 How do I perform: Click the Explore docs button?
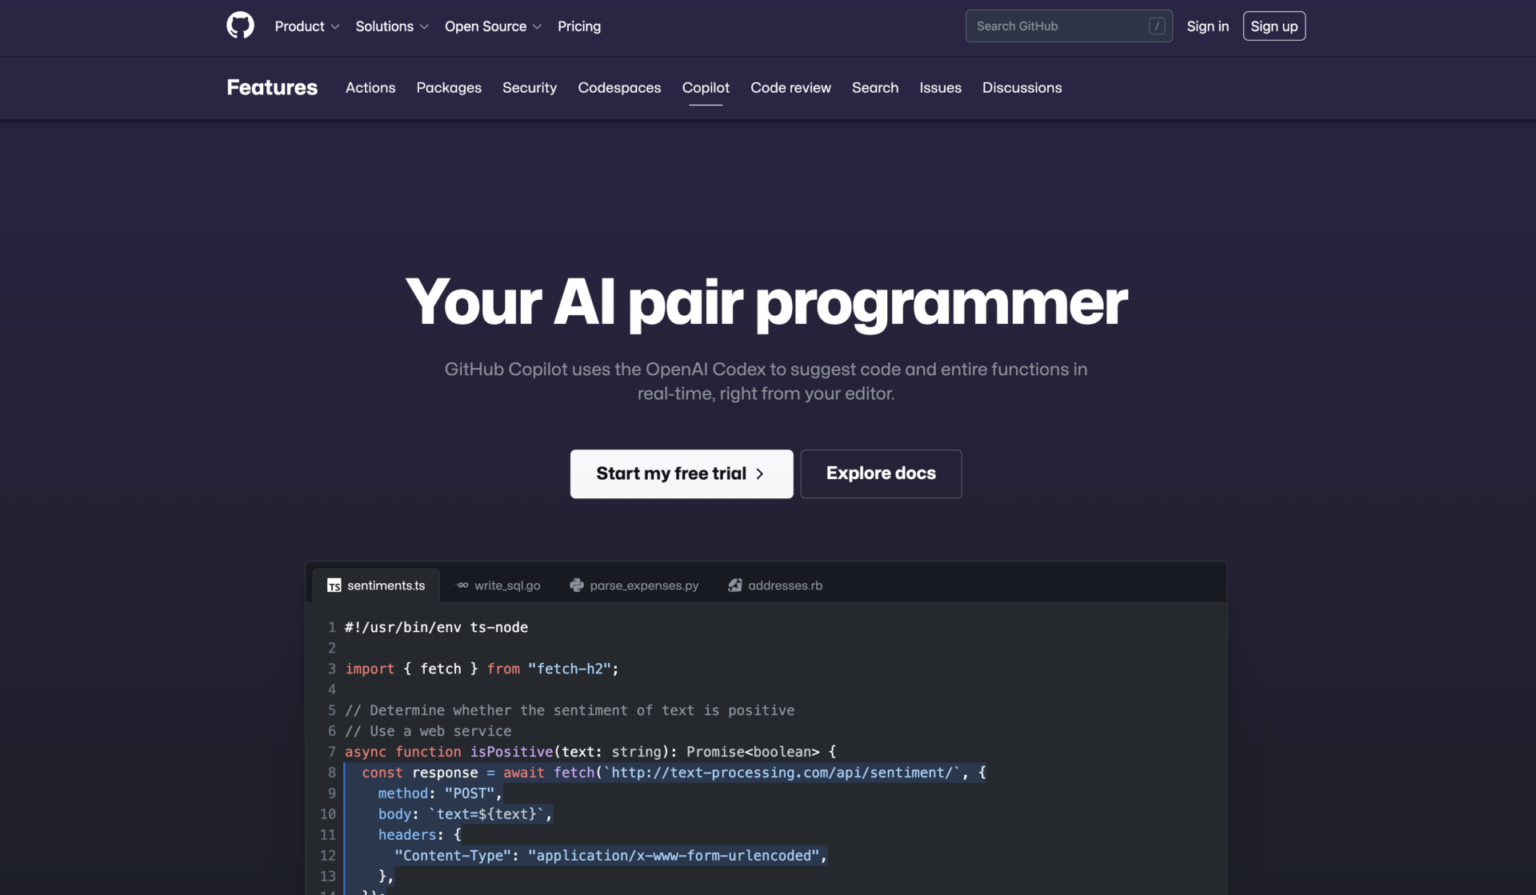(880, 473)
